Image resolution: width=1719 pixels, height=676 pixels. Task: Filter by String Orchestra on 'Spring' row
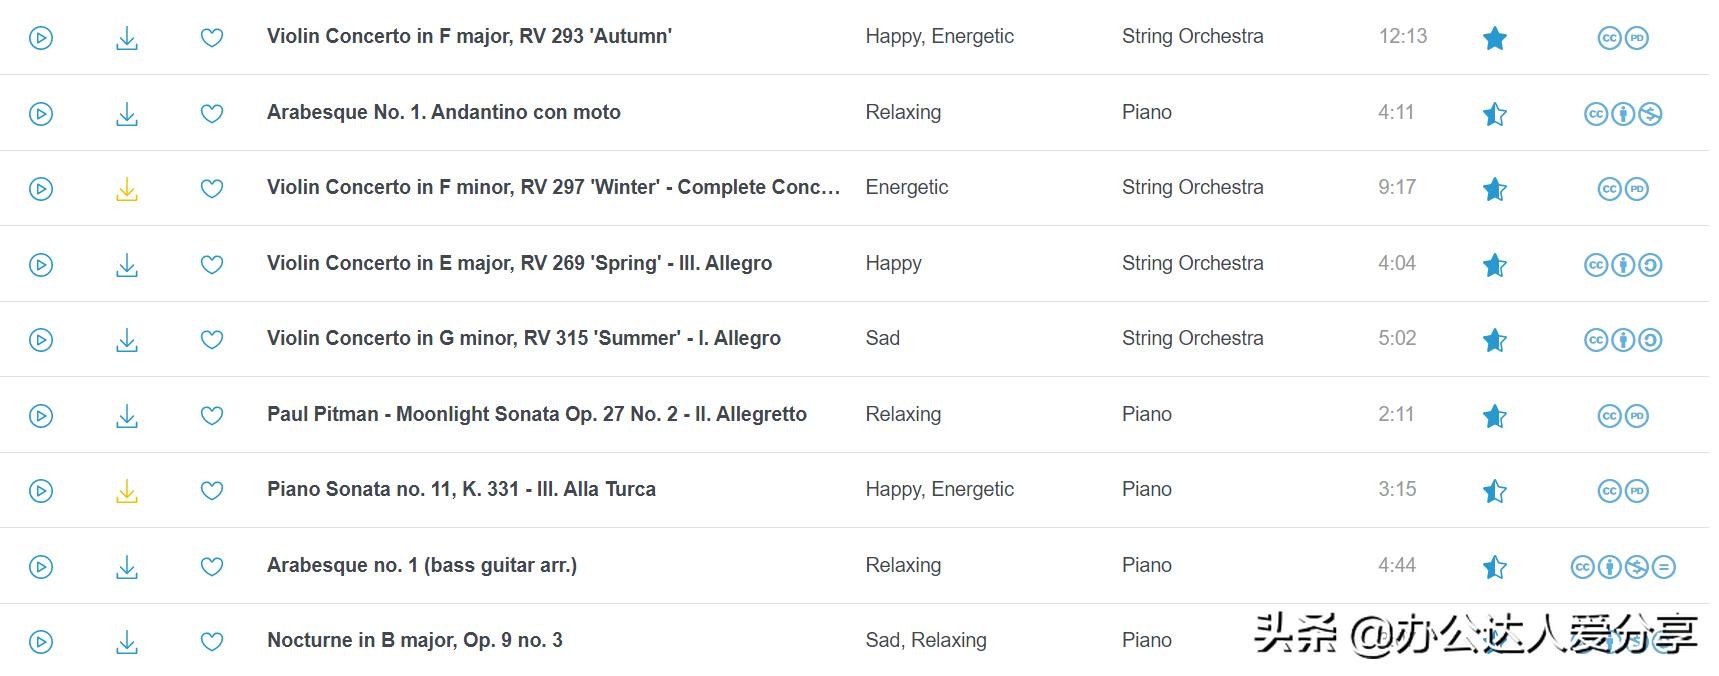[1192, 263]
